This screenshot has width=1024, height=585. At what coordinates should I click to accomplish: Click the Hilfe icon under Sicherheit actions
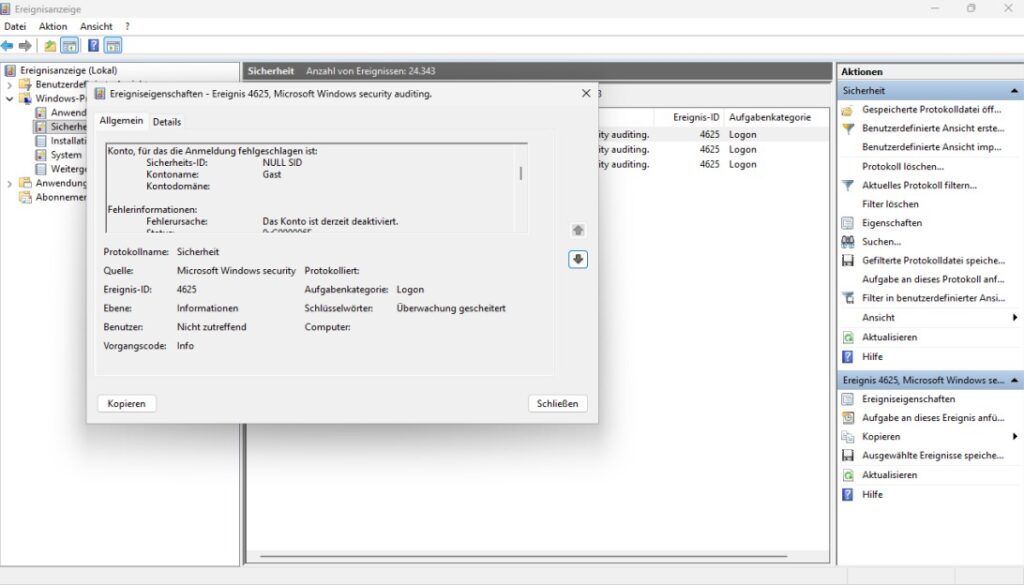point(848,357)
